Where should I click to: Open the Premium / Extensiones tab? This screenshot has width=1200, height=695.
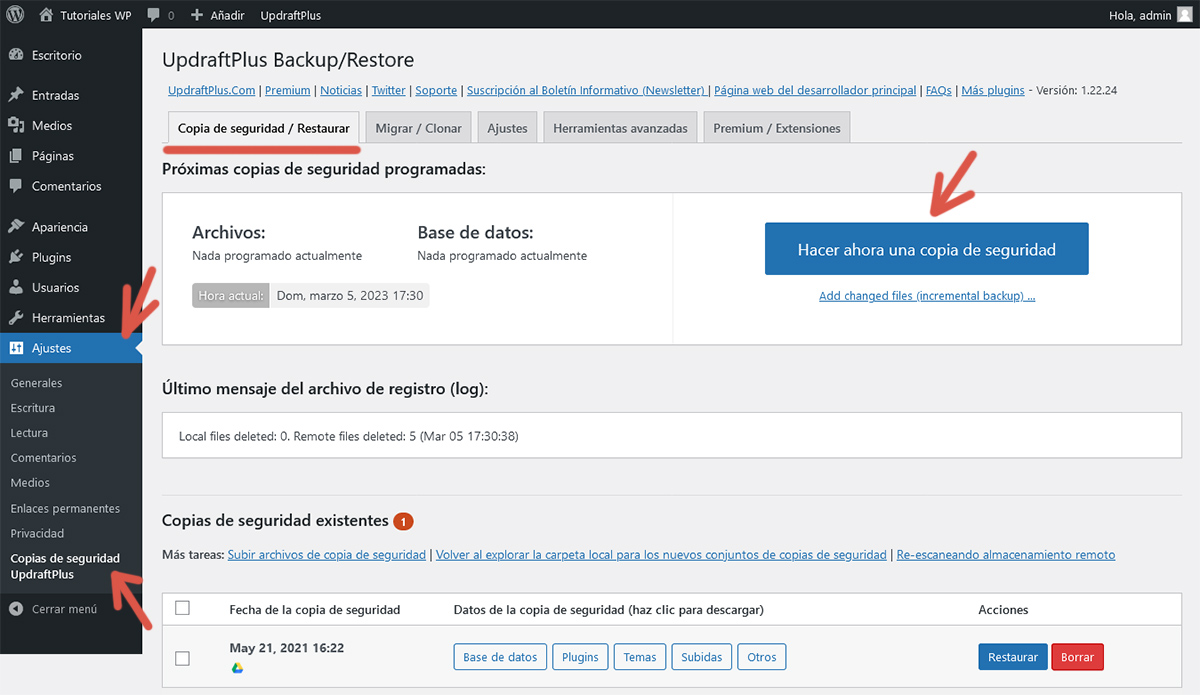pyautogui.click(x=777, y=128)
